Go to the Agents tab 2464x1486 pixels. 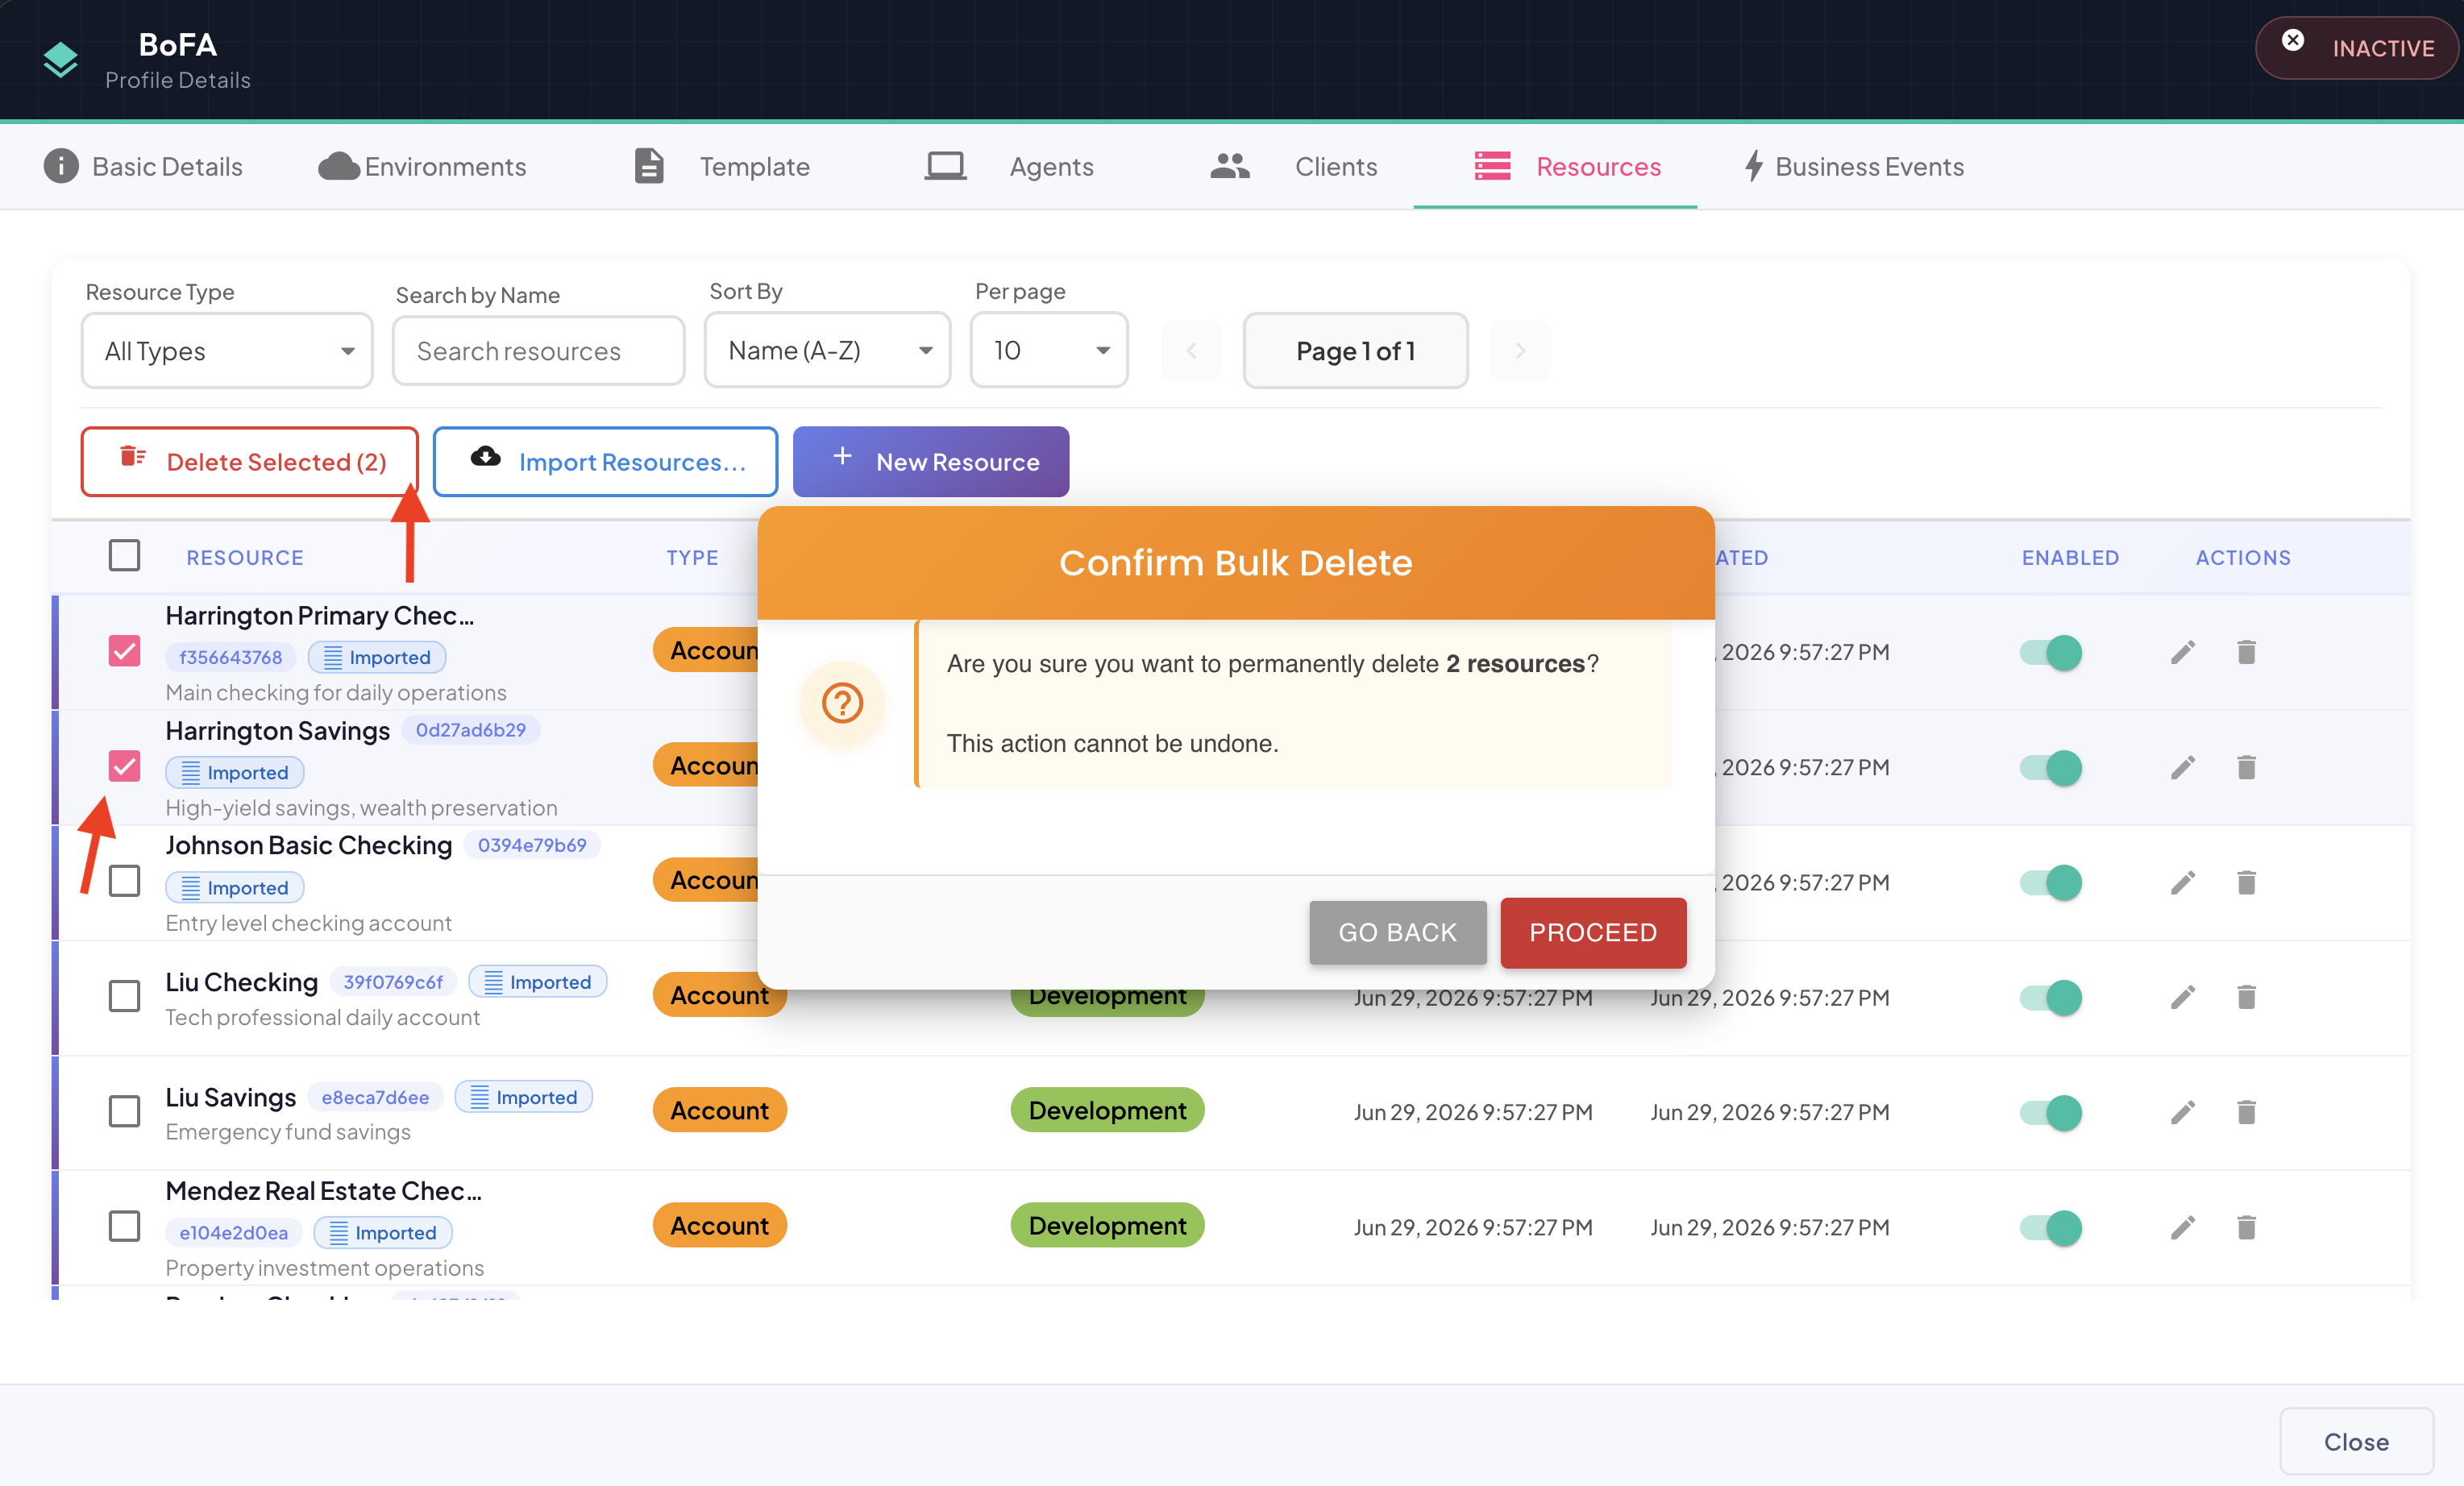coord(1009,166)
